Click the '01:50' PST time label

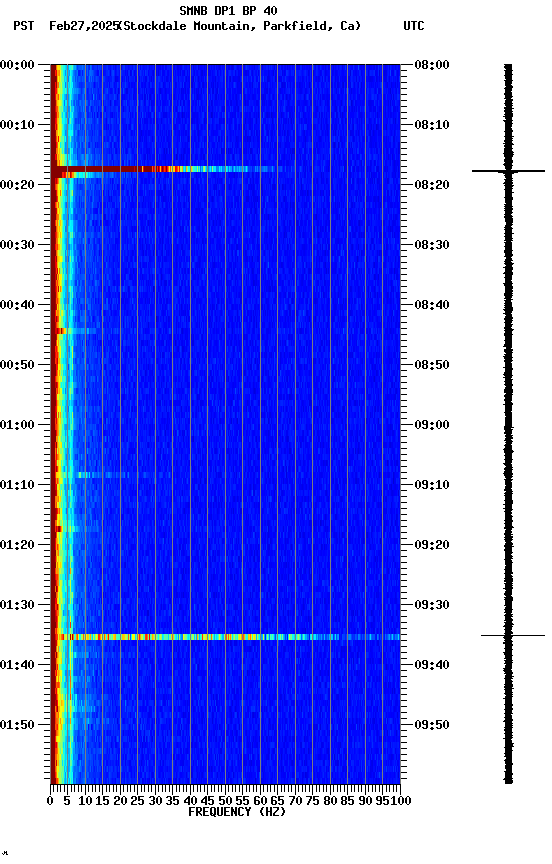click(x=17, y=726)
